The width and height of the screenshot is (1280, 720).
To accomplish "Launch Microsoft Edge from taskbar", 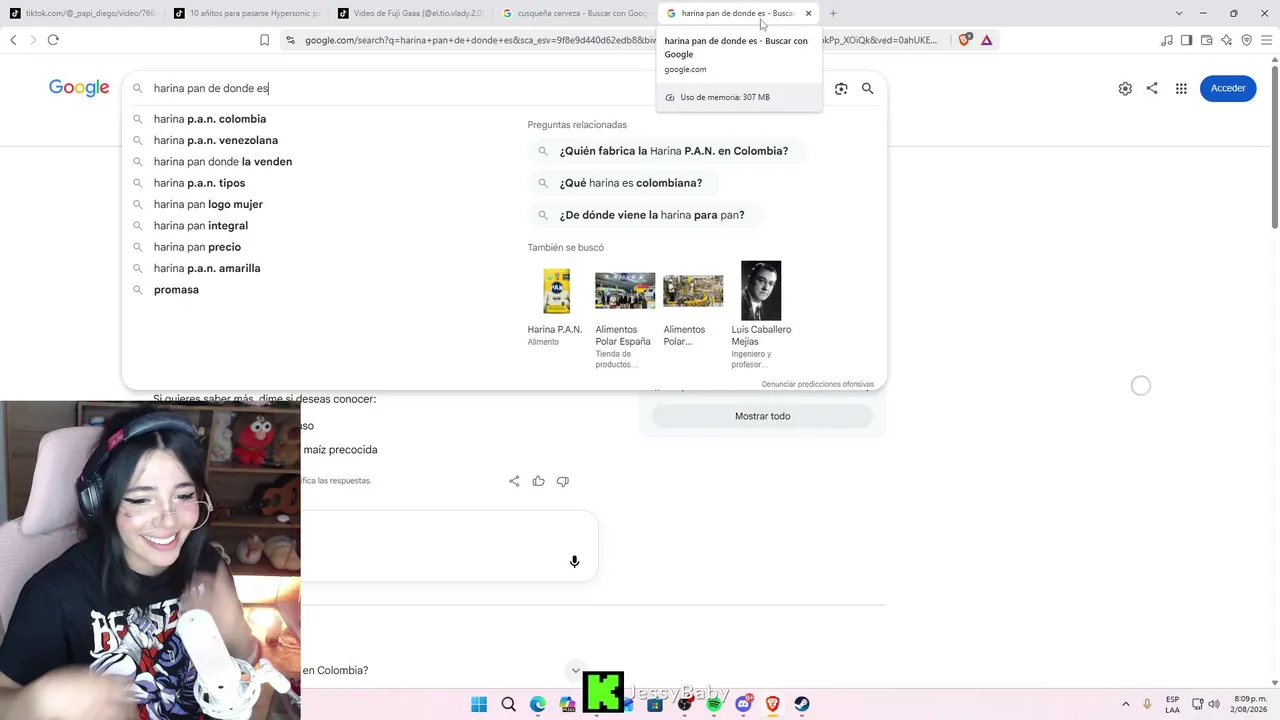I will pyautogui.click(x=538, y=704).
